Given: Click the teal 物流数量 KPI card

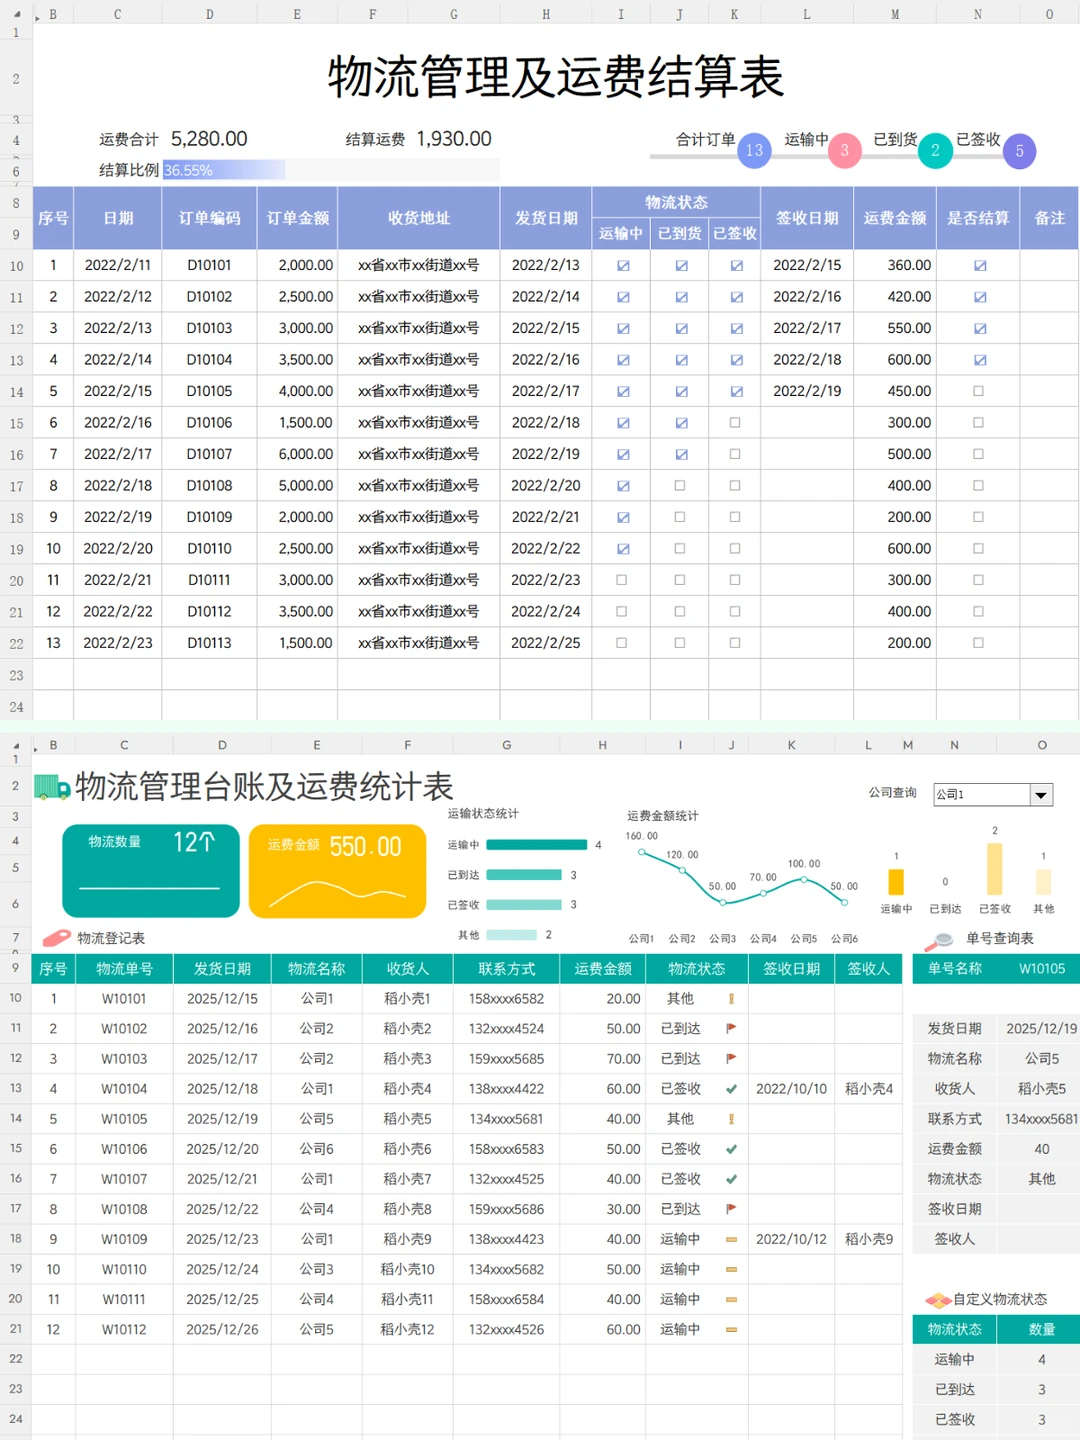Looking at the screenshot, I should point(150,869).
